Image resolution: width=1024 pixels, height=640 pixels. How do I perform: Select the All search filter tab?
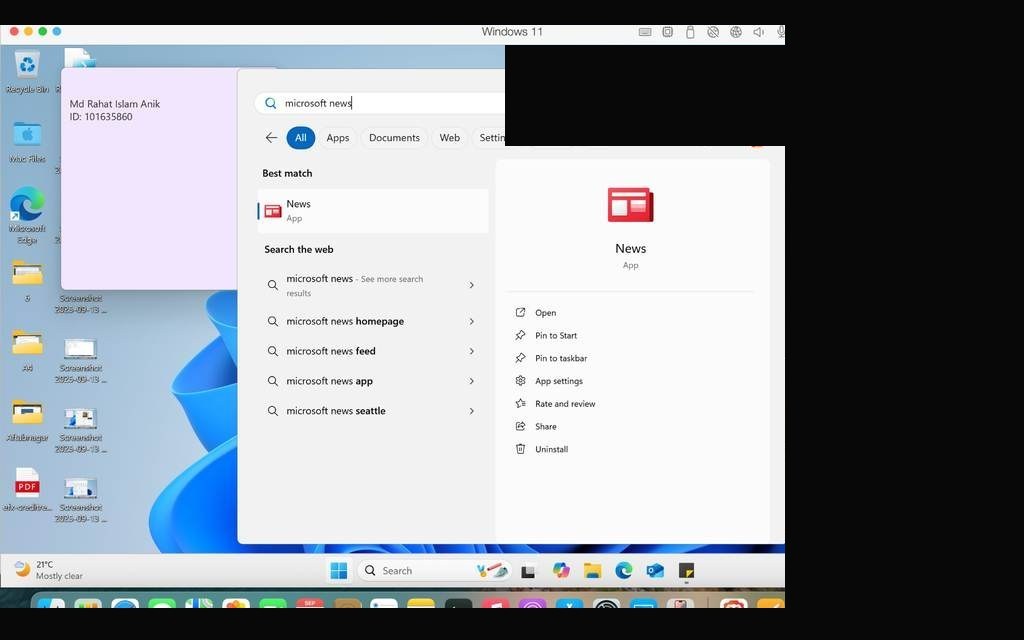click(x=300, y=138)
